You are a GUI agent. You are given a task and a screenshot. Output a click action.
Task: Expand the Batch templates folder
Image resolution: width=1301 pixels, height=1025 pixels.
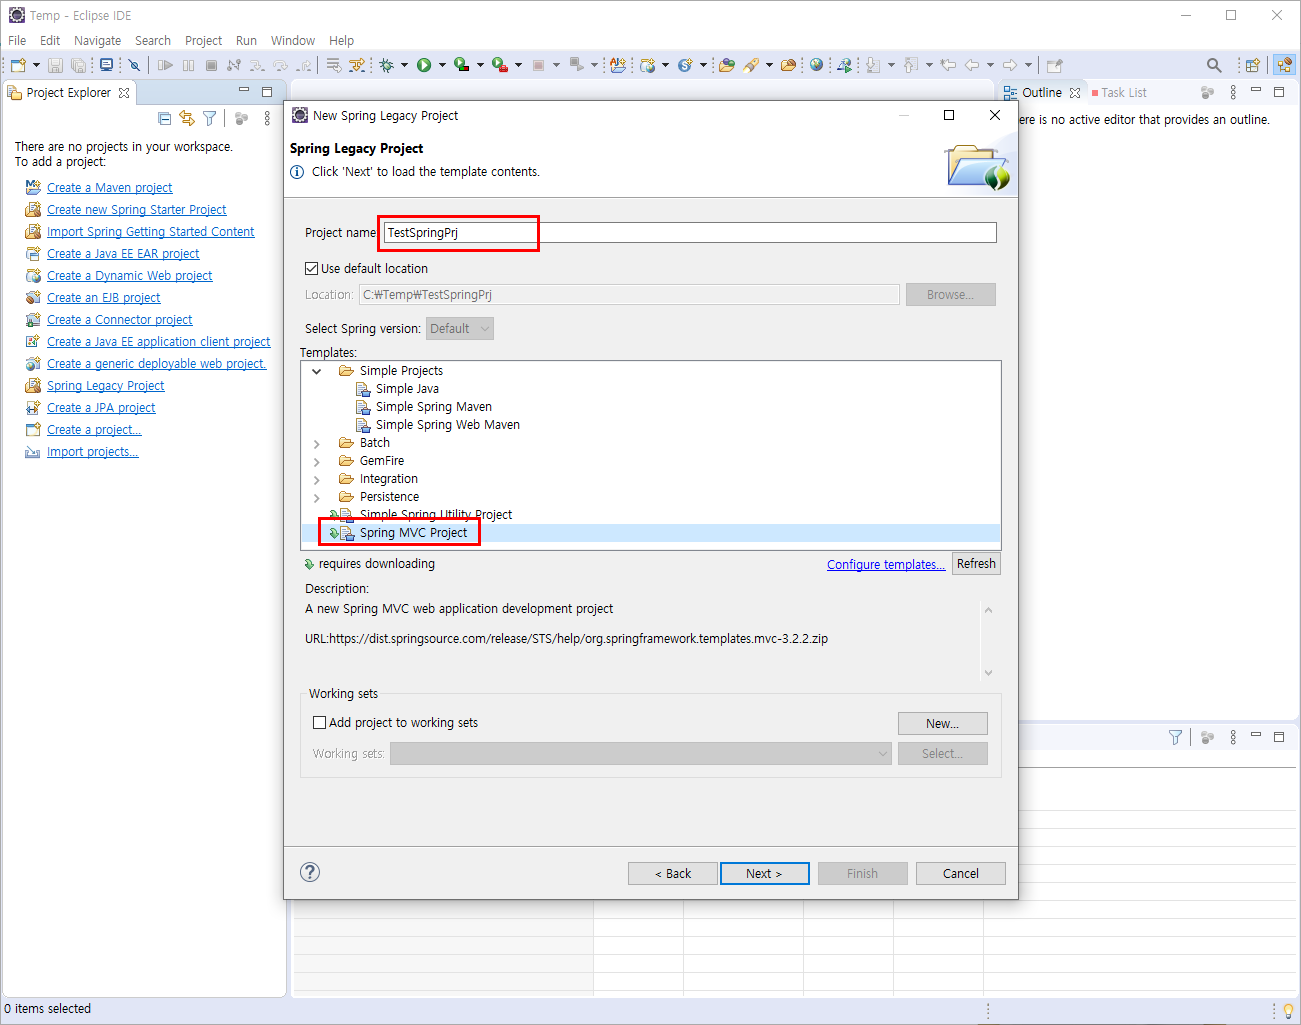coord(317,443)
